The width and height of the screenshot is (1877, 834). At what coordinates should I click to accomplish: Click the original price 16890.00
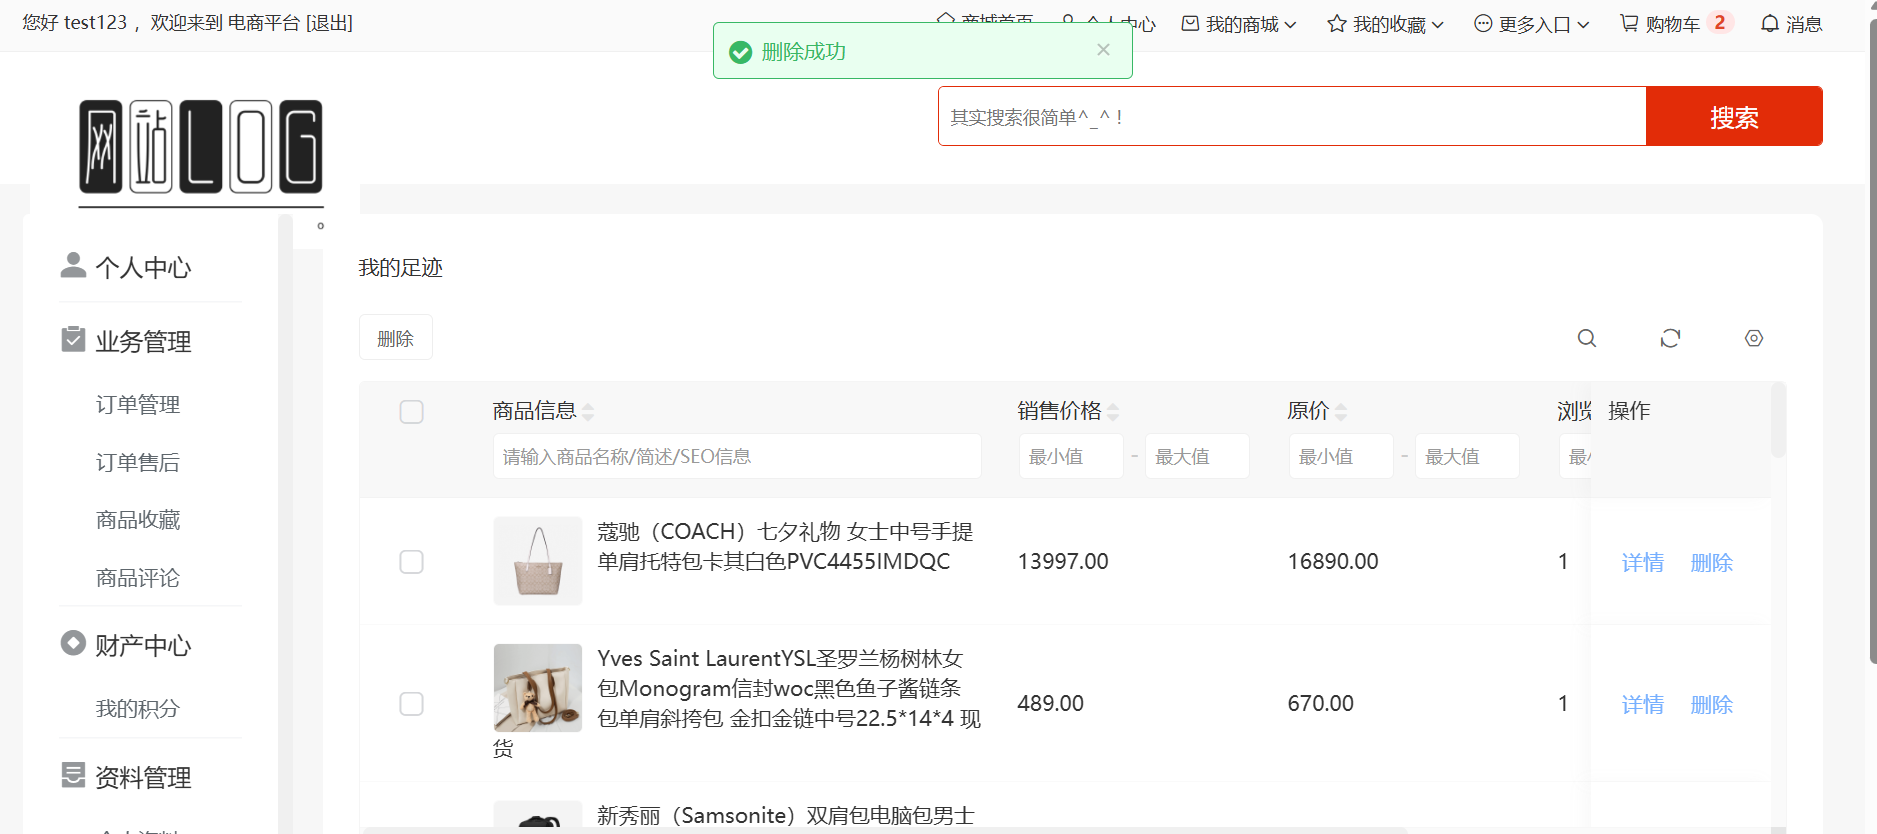1333,562
